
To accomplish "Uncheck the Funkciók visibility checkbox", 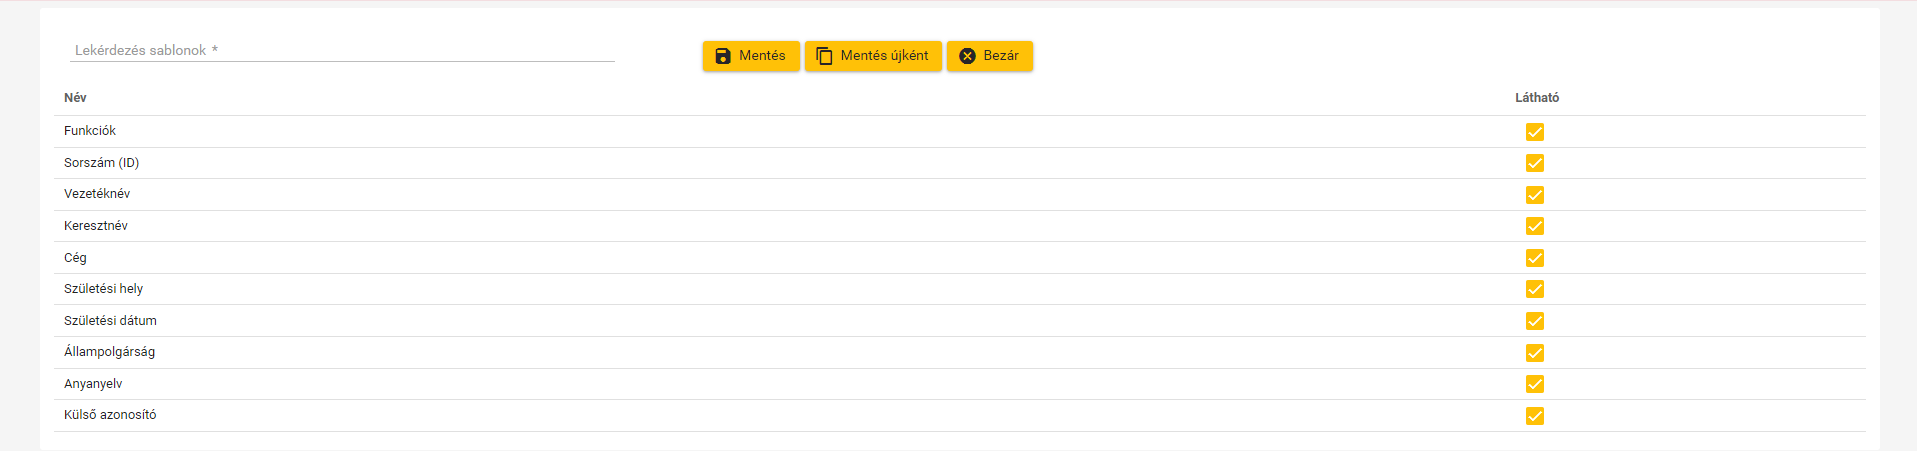I will [1535, 132].
